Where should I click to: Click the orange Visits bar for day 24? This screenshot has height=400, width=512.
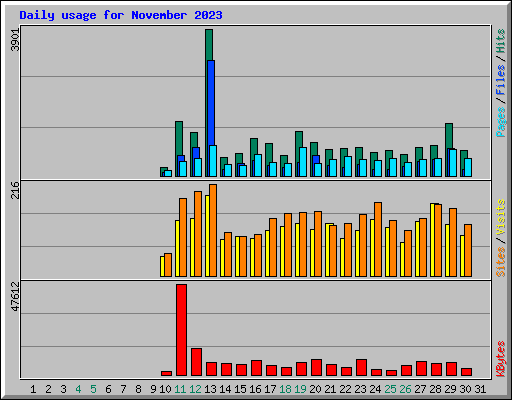(x=378, y=239)
